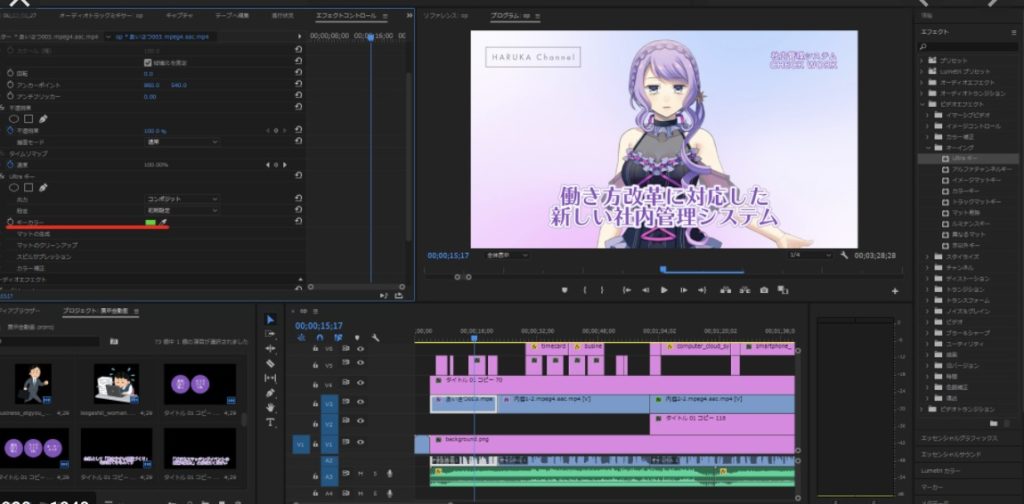Screen dimensions: 1024x504
Task: Solo audio track A3 with S button
Action: pos(375,473)
